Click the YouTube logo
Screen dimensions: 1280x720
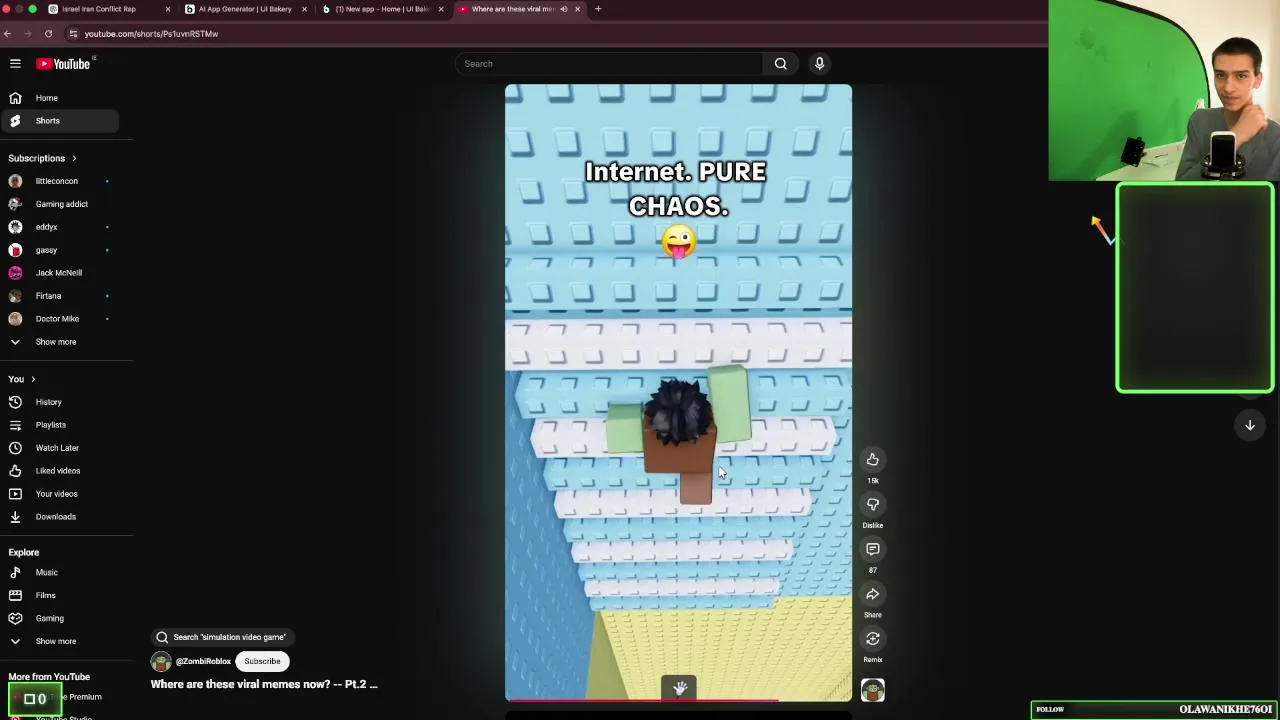pyautogui.click(x=65, y=64)
